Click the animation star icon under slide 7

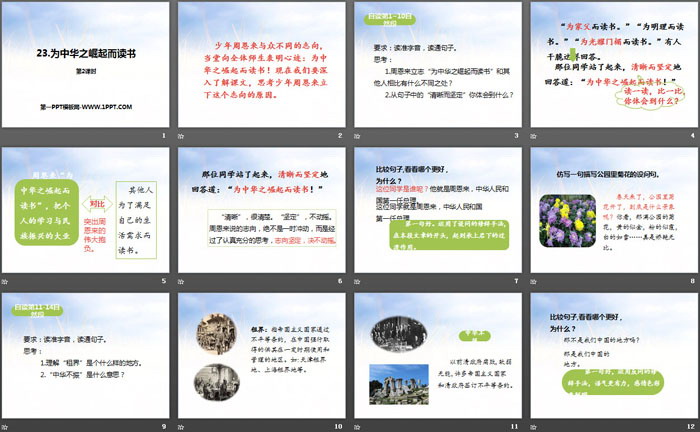click(357, 282)
